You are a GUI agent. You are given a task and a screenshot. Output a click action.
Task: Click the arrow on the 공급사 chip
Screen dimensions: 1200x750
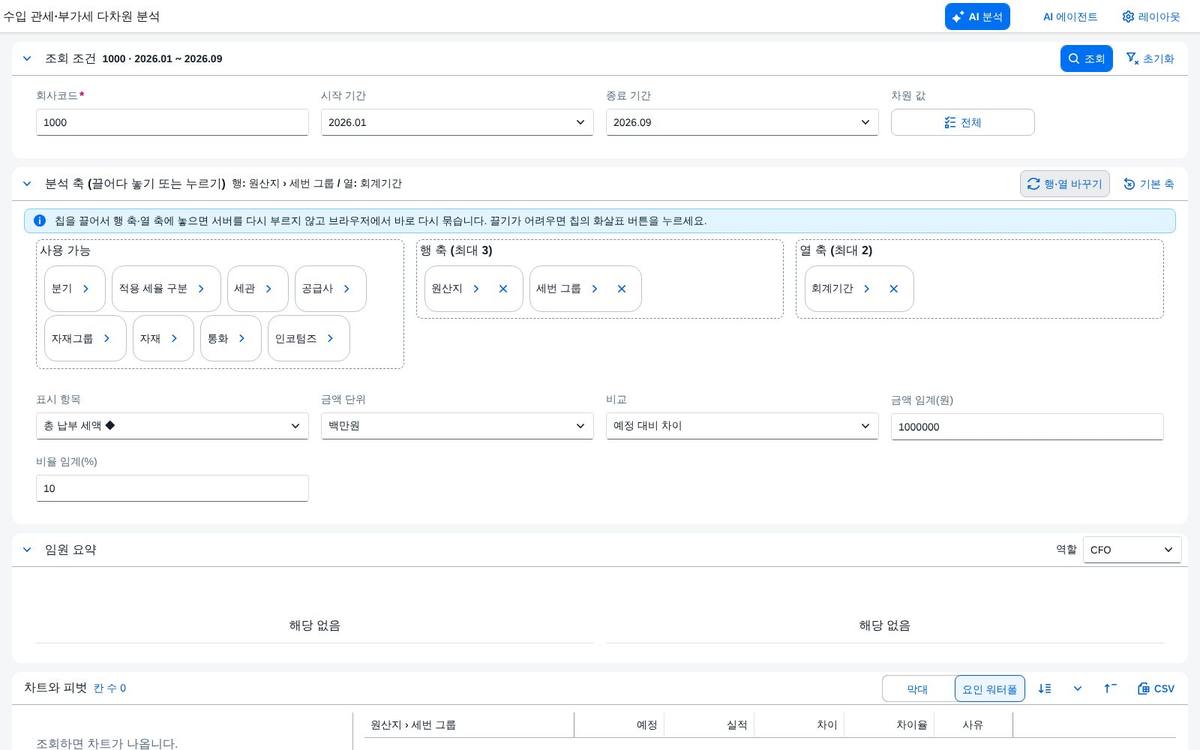coord(347,289)
